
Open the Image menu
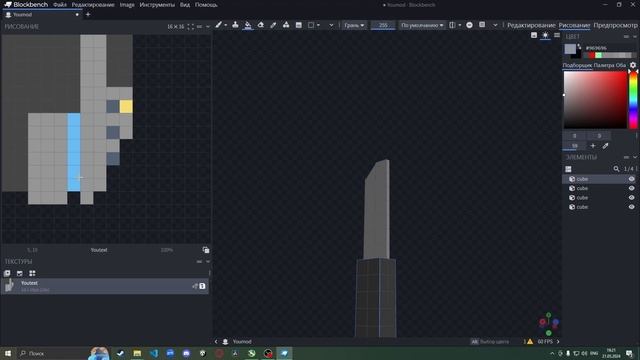coord(127,5)
